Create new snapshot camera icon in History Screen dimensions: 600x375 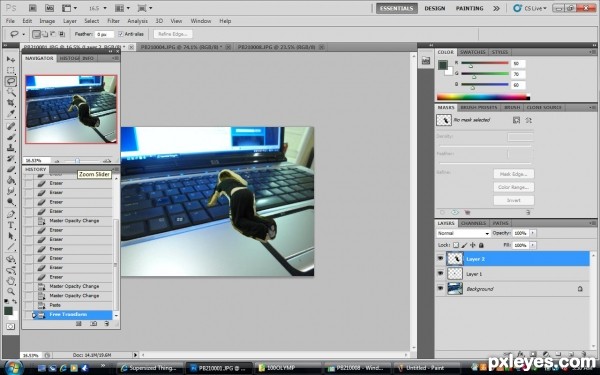point(93,324)
